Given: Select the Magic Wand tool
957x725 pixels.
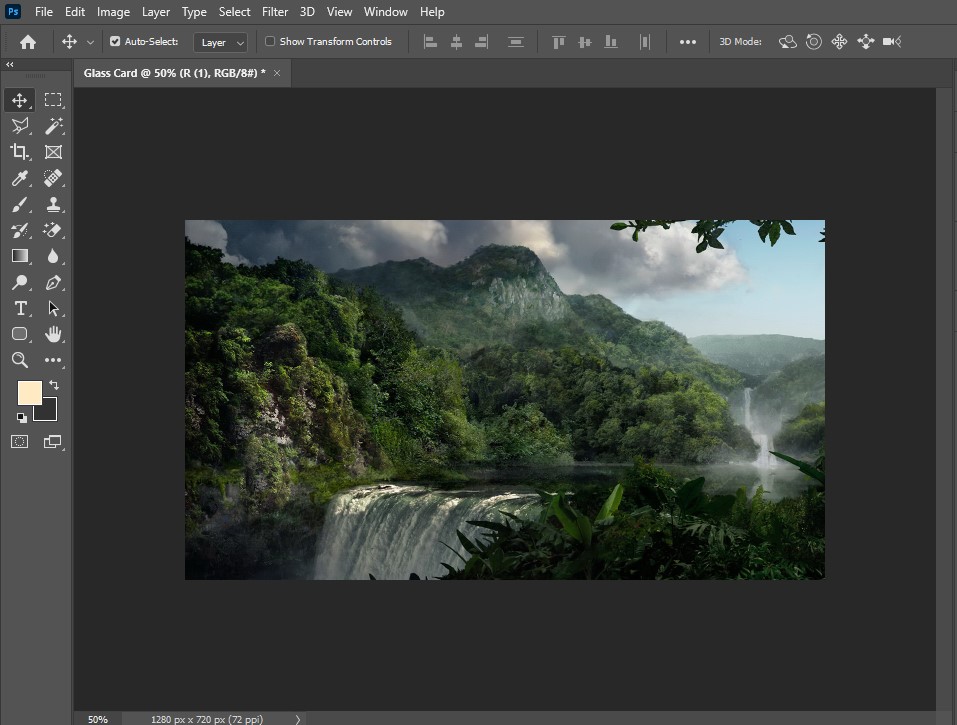Looking at the screenshot, I should point(53,126).
